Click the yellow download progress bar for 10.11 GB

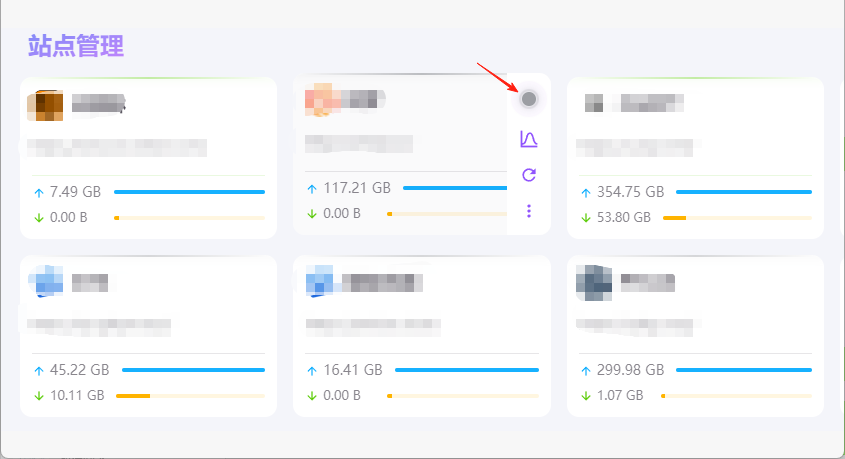click(190, 396)
